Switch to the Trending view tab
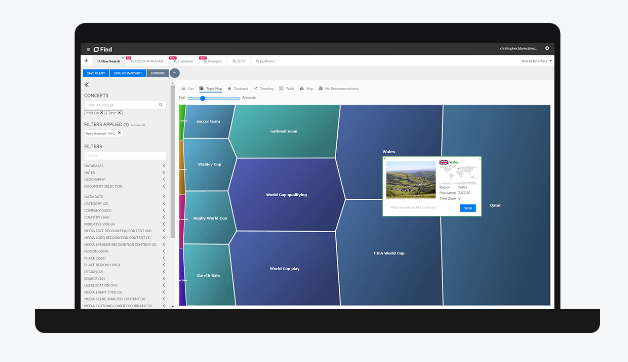 pyautogui.click(x=264, y=88)
